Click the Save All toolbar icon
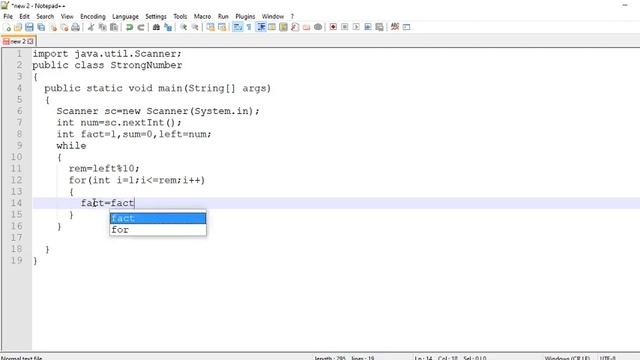Image resolution: width=640 pixels, height=360 pixels. point(41,27)
